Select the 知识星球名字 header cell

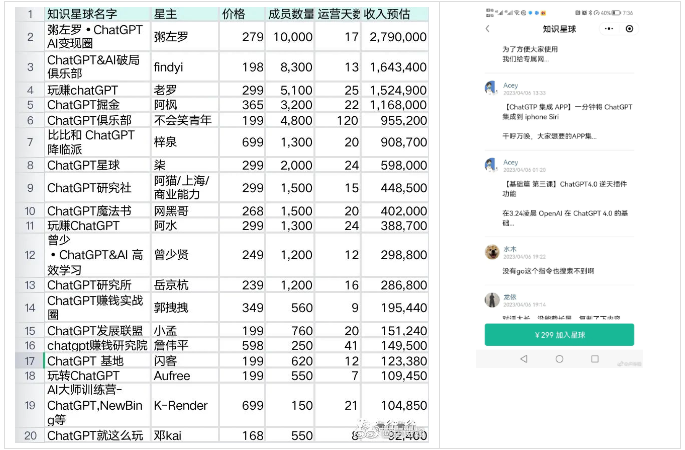pos(98,14)
